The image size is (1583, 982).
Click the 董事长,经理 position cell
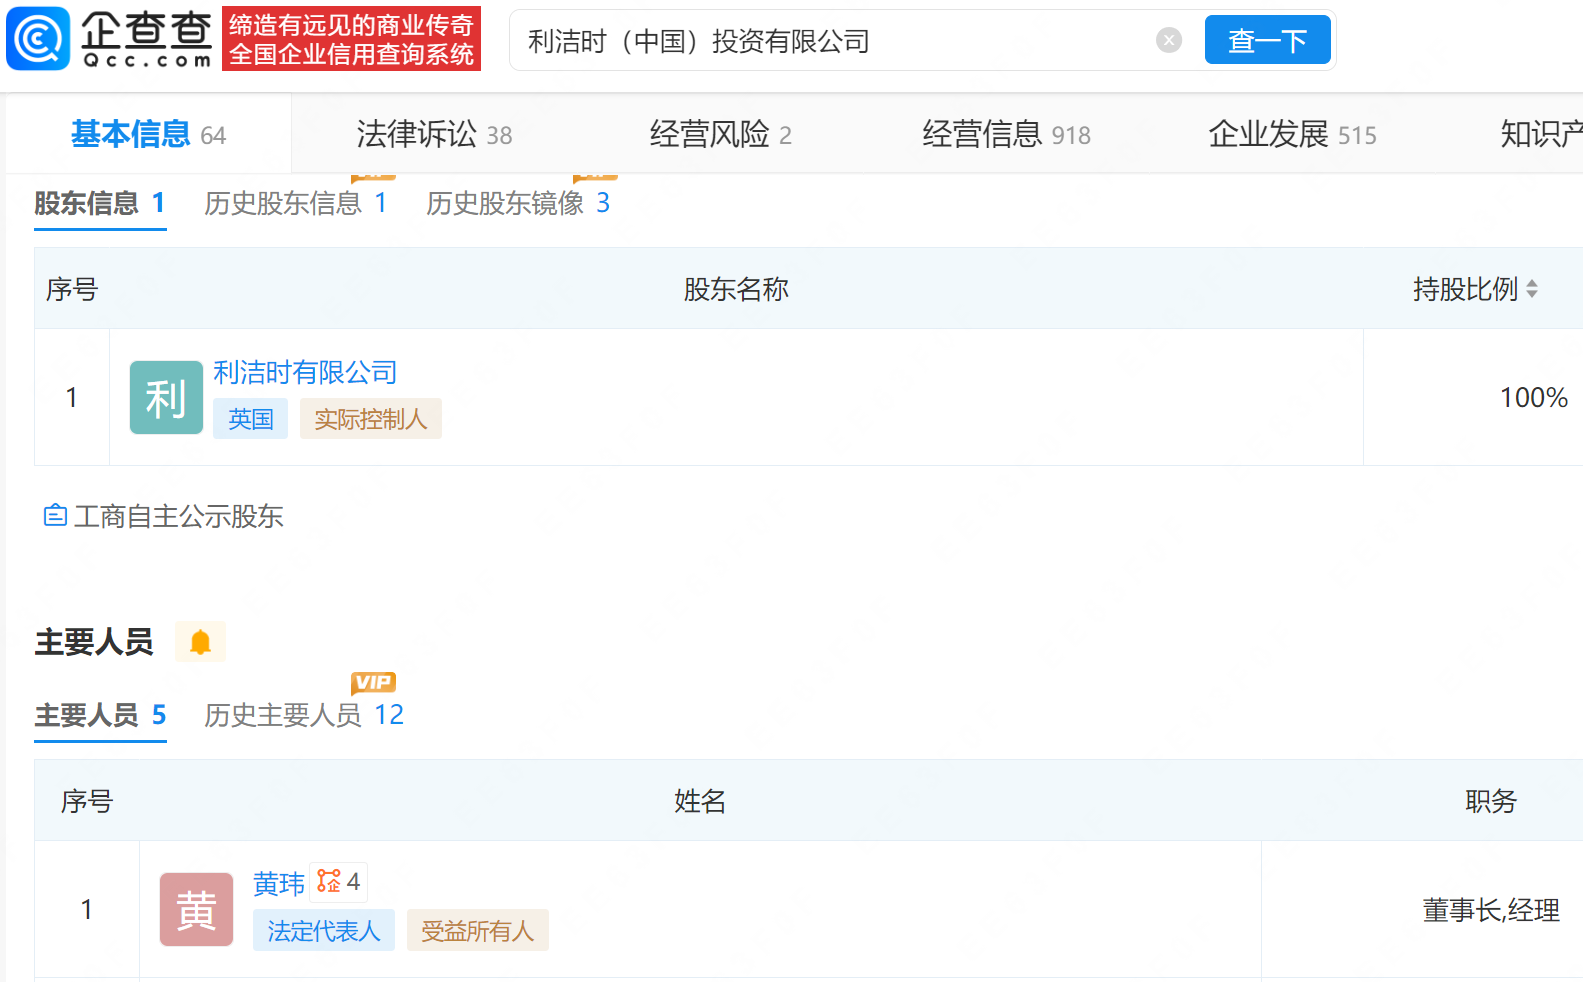click(1491, 911)
